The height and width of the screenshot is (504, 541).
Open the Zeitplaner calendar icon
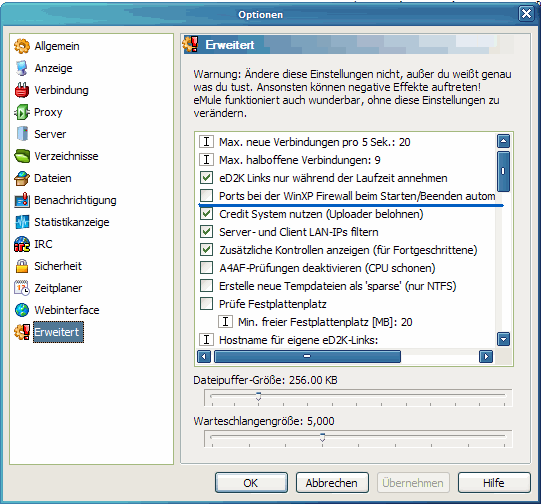[22, 288]
